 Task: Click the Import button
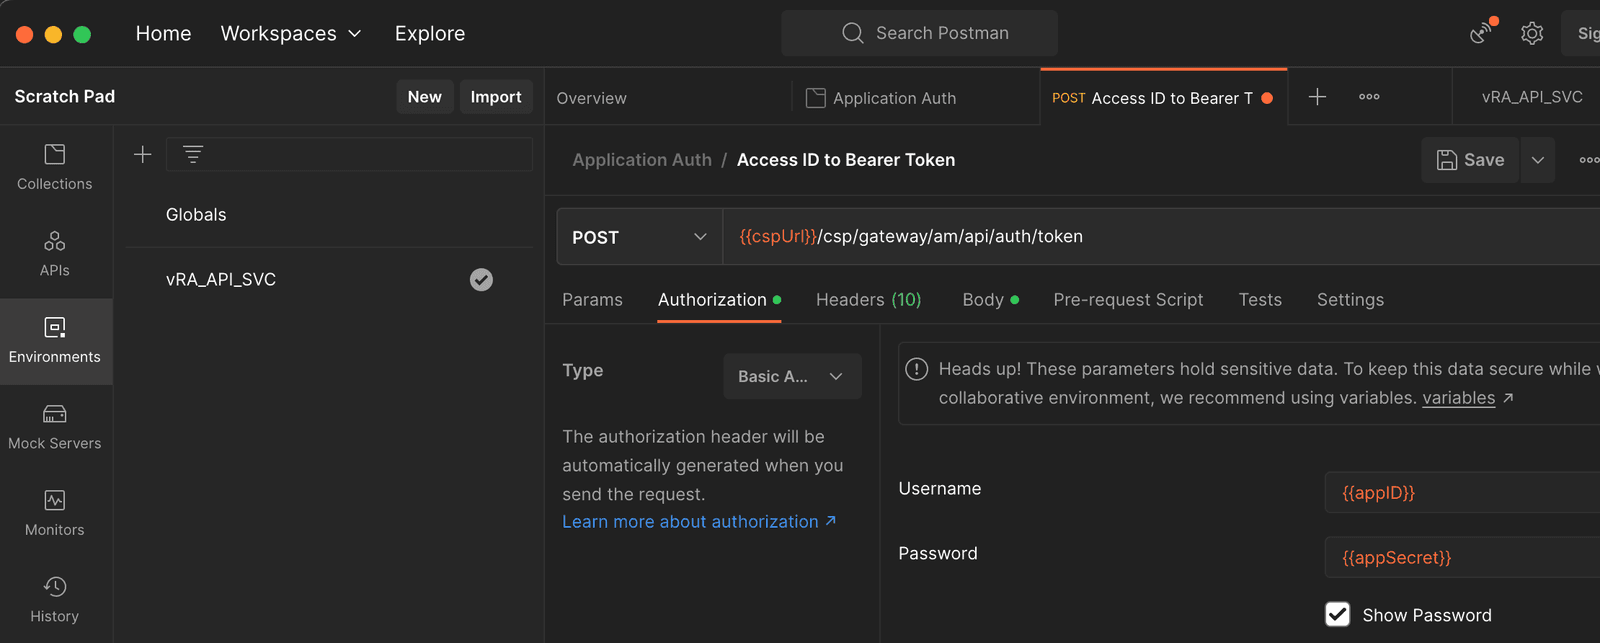(x=496, y=97)
